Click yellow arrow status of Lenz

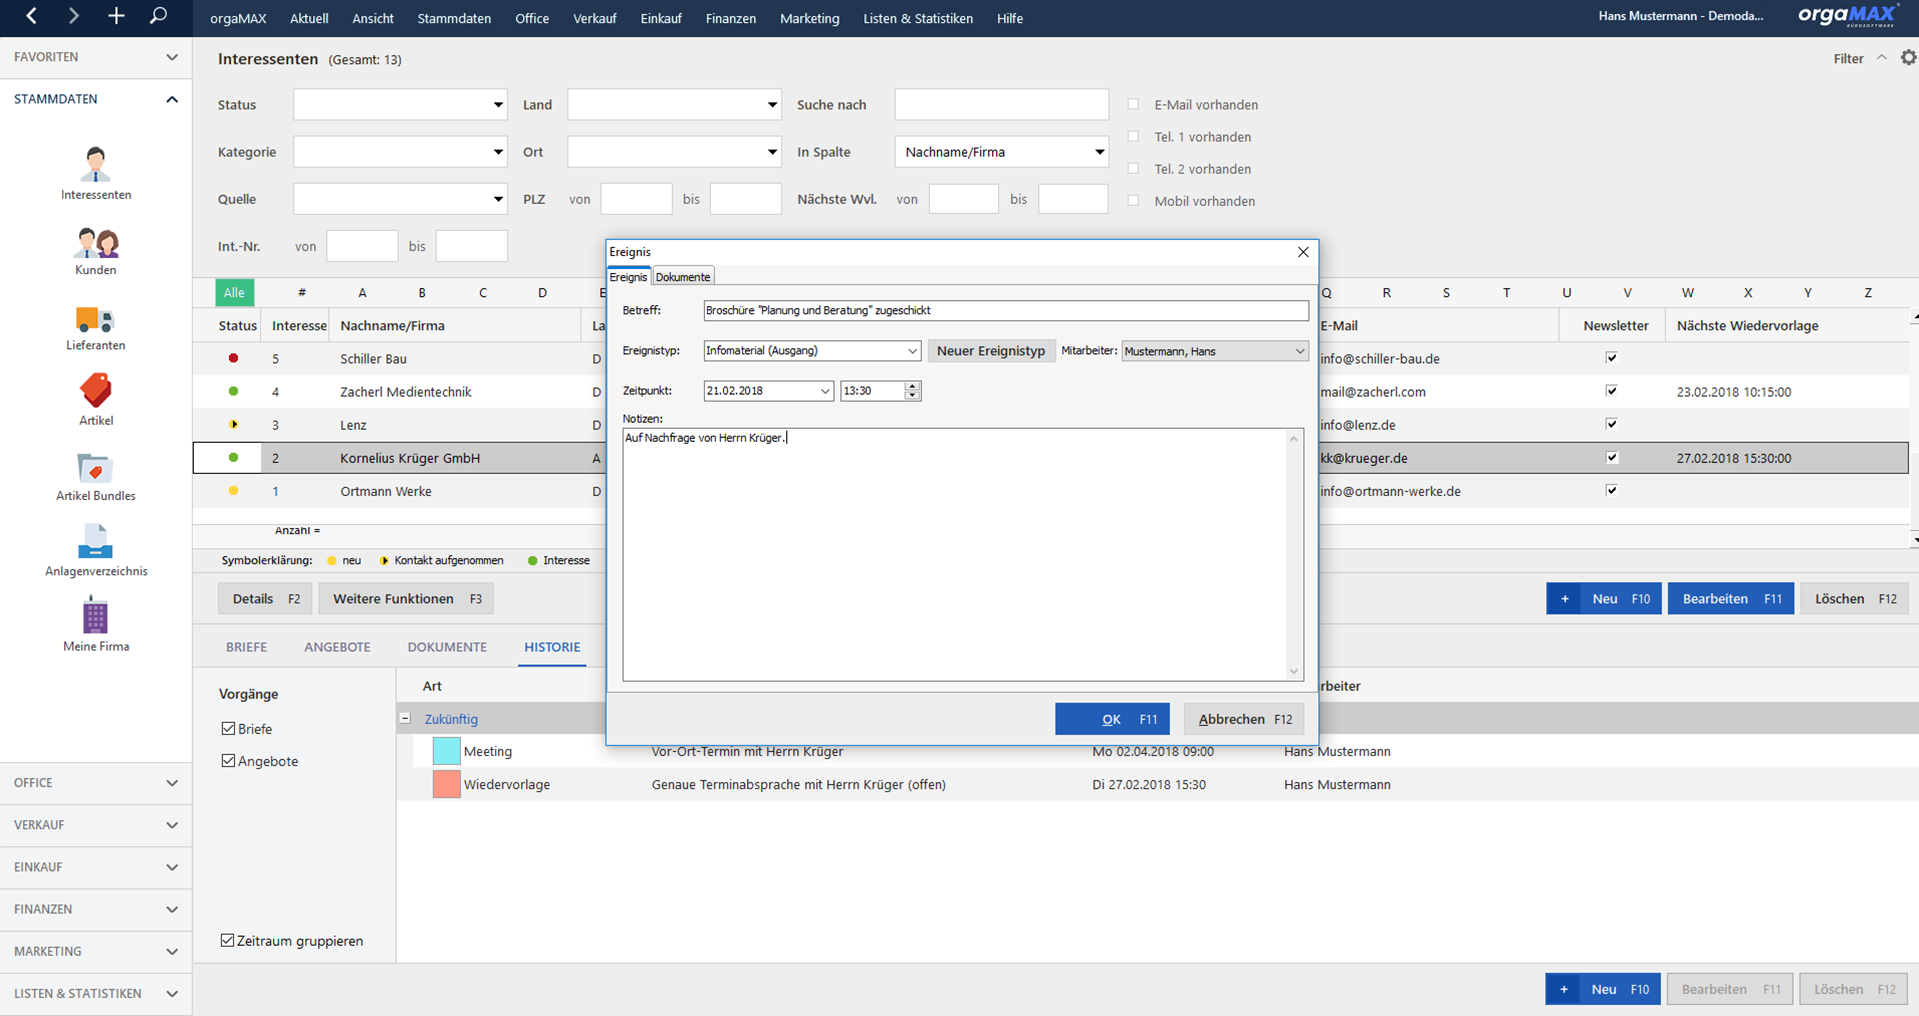[x=233, y=424]
